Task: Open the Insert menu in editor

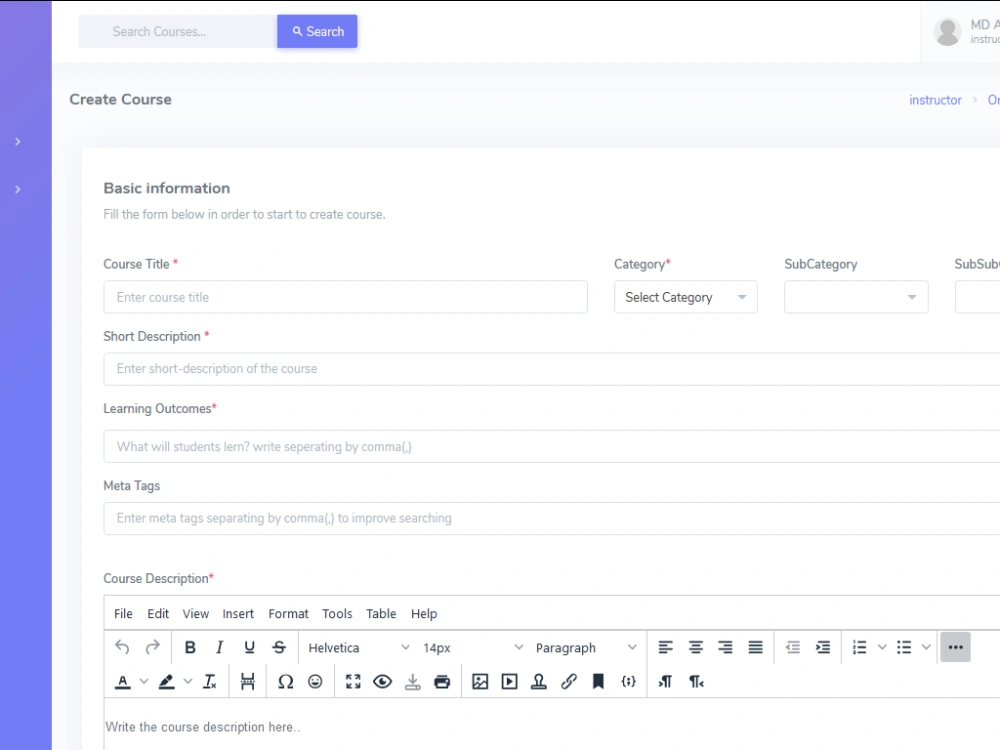Action: [238, 614]
